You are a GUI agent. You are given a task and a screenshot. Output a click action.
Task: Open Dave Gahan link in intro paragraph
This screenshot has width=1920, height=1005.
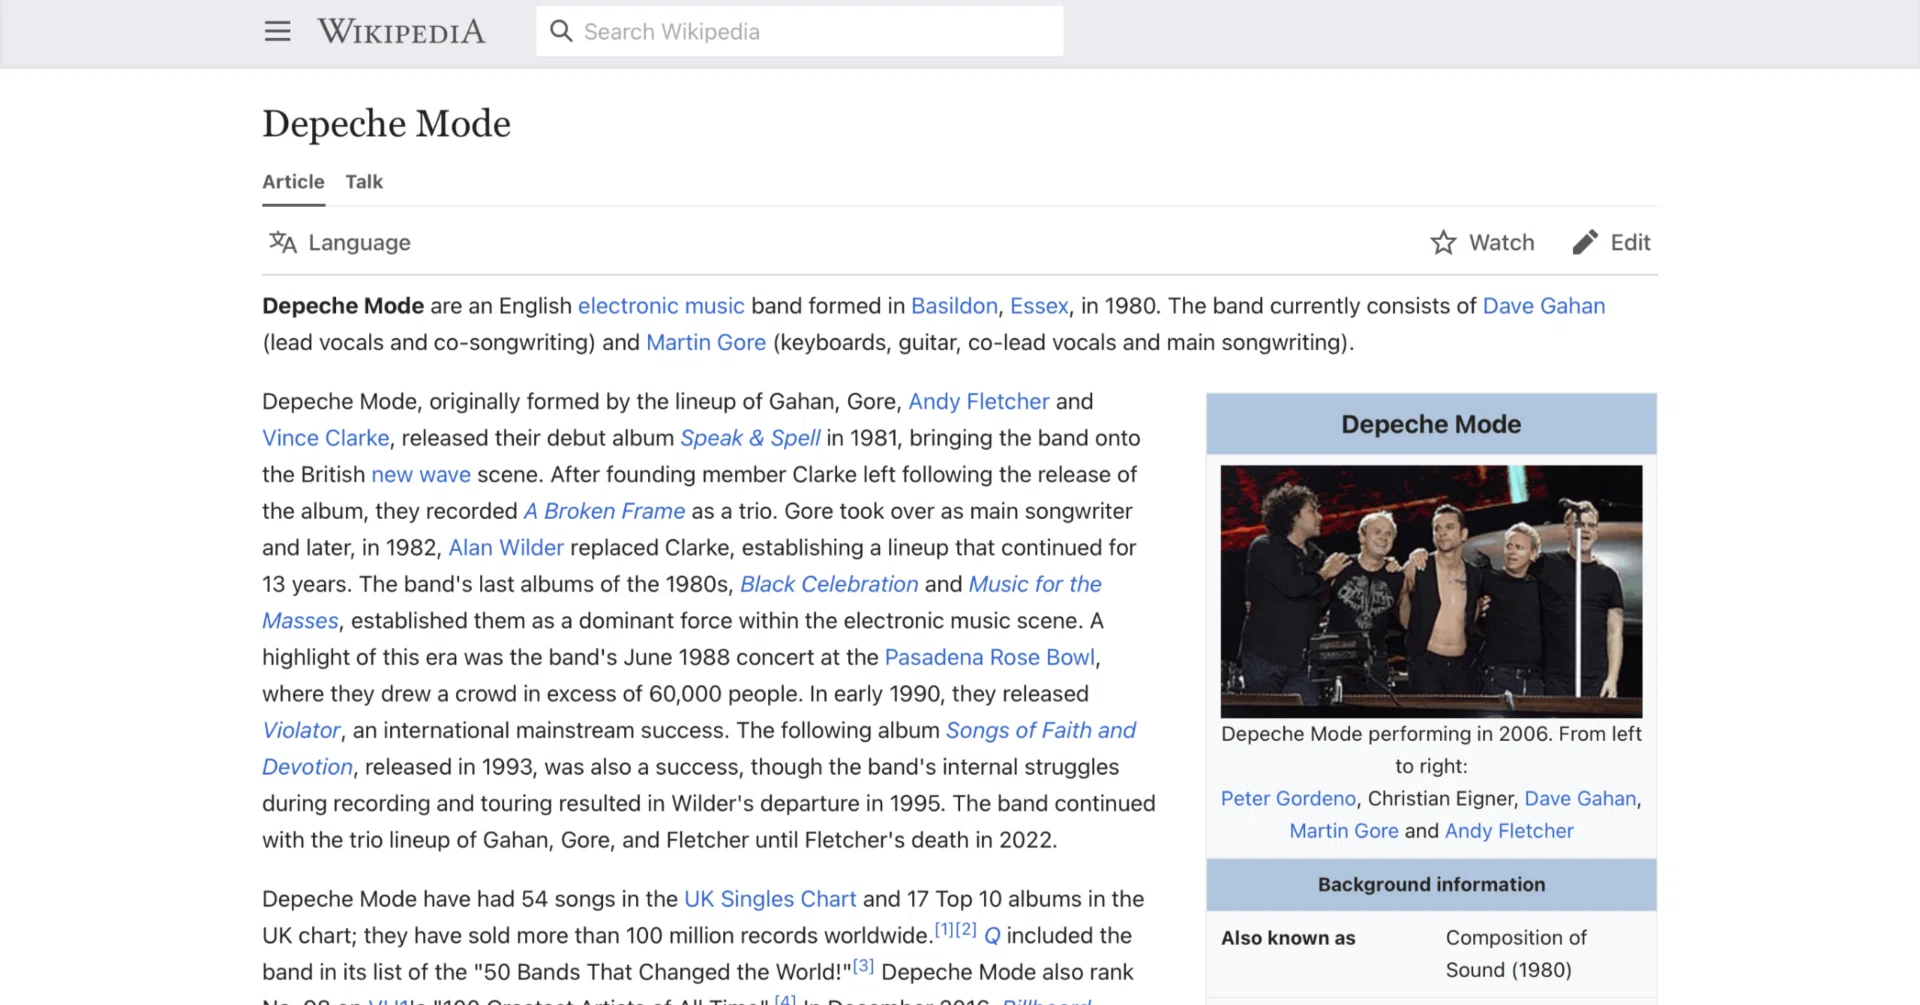click(1543, 306)
